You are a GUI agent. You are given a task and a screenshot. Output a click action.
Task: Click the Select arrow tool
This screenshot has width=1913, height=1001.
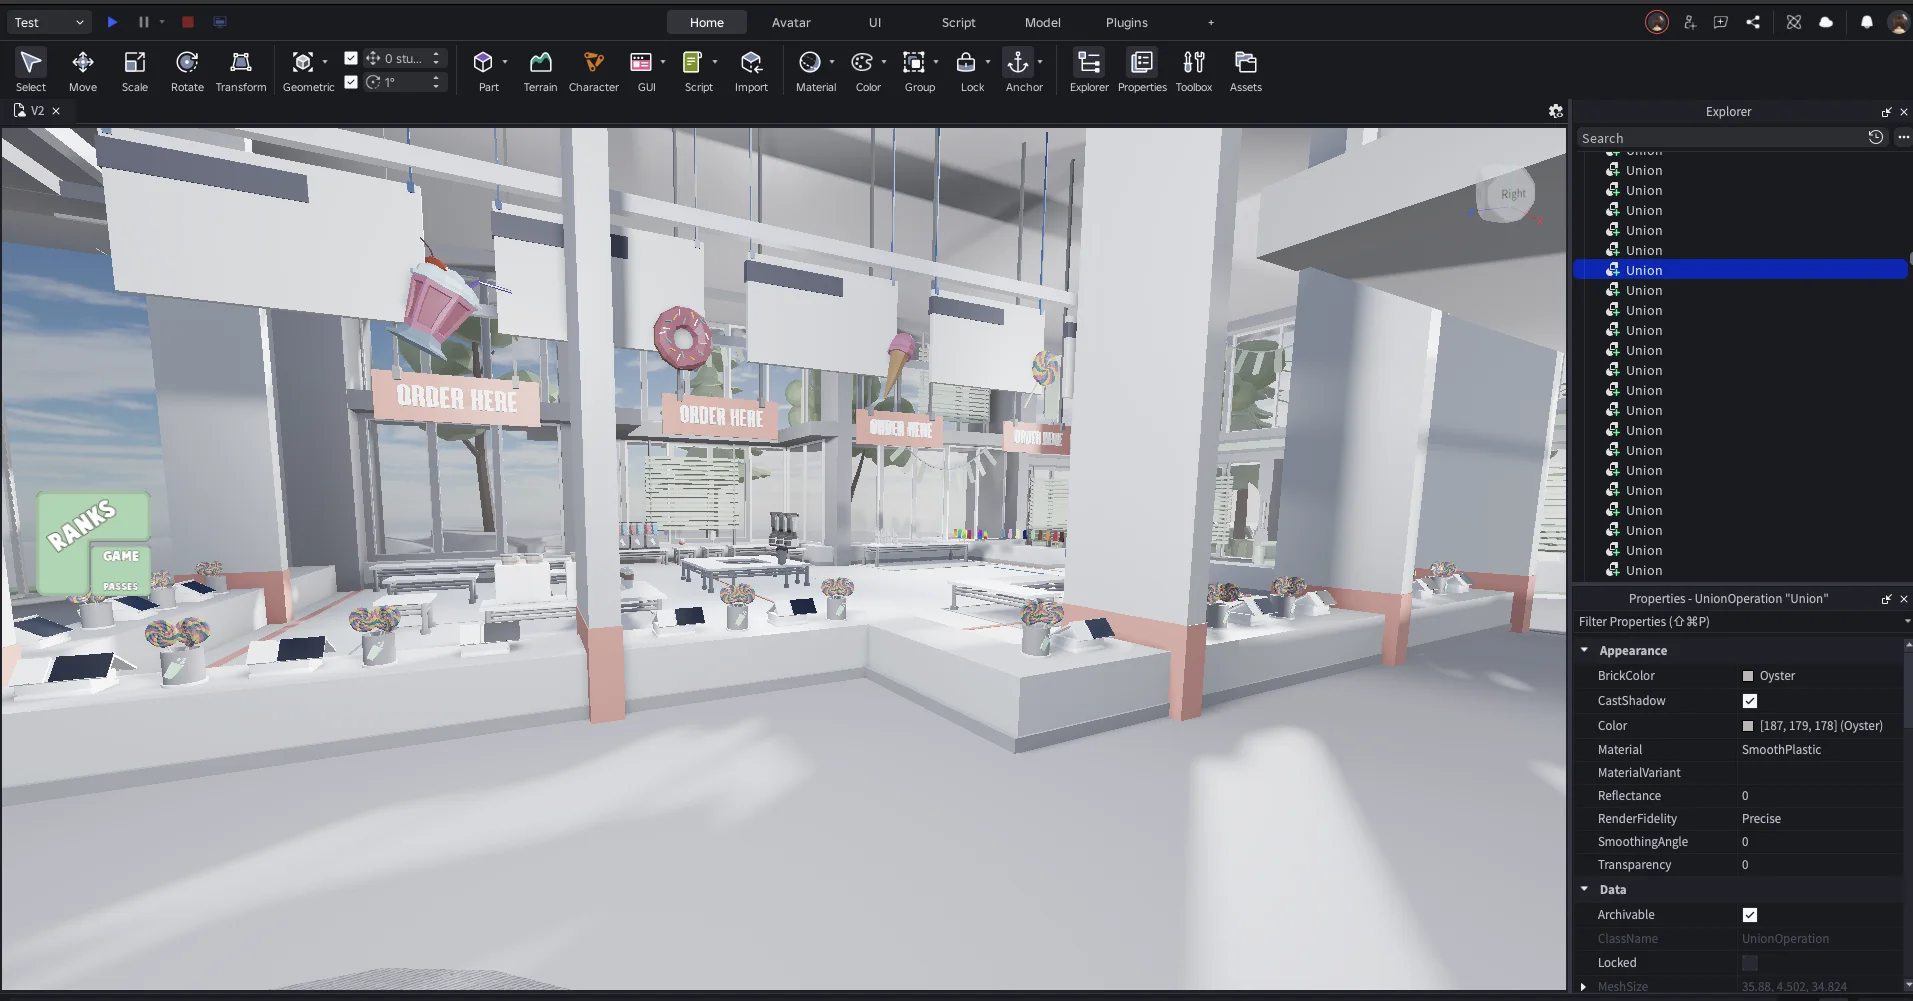31,71
